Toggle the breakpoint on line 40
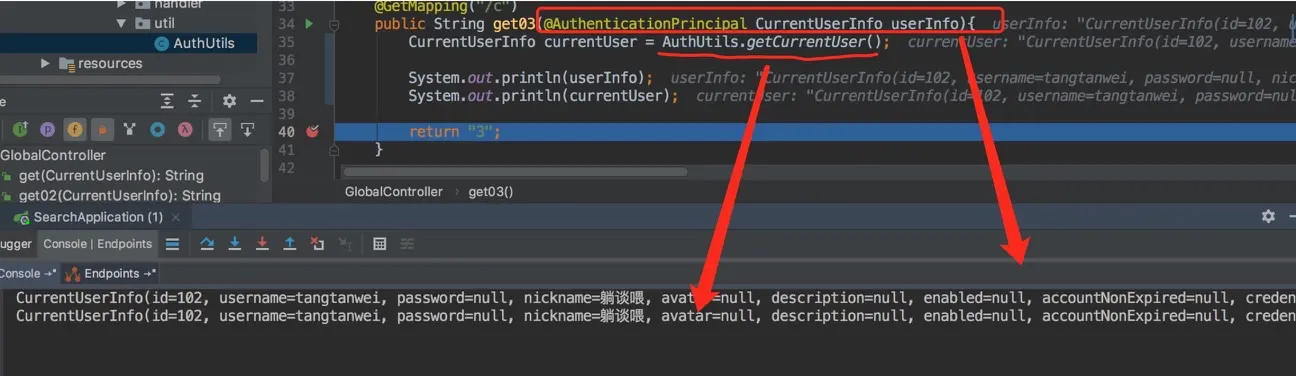Screen dimensions: 1296x376 point(311,132)
